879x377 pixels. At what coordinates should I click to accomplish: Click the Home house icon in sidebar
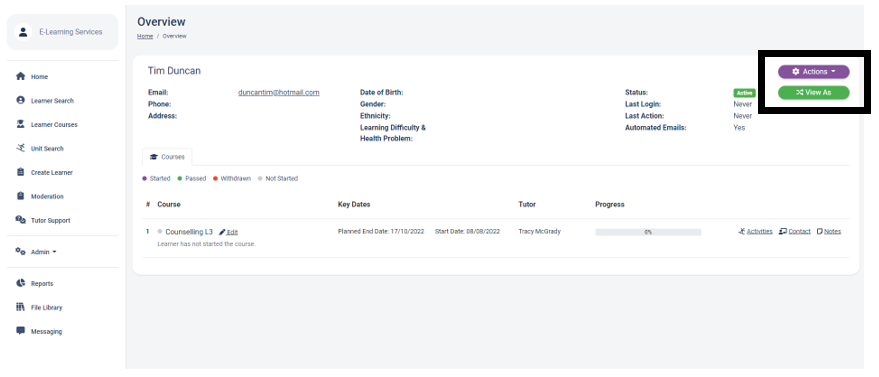21,76
